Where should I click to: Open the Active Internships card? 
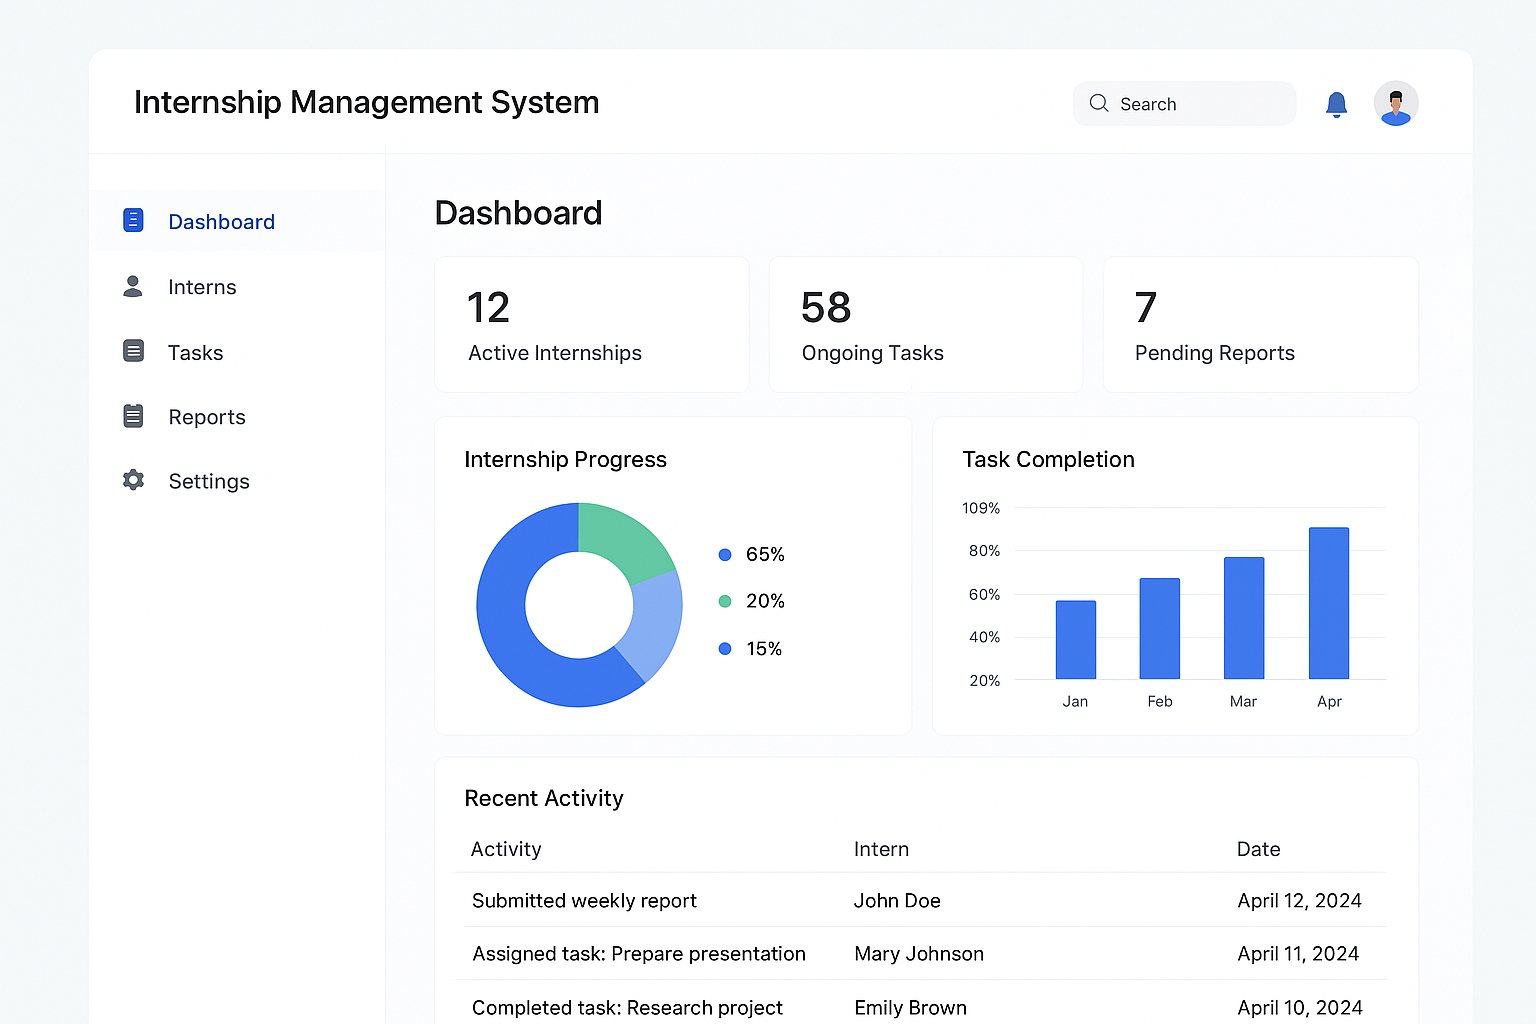(x=591, y=324)
